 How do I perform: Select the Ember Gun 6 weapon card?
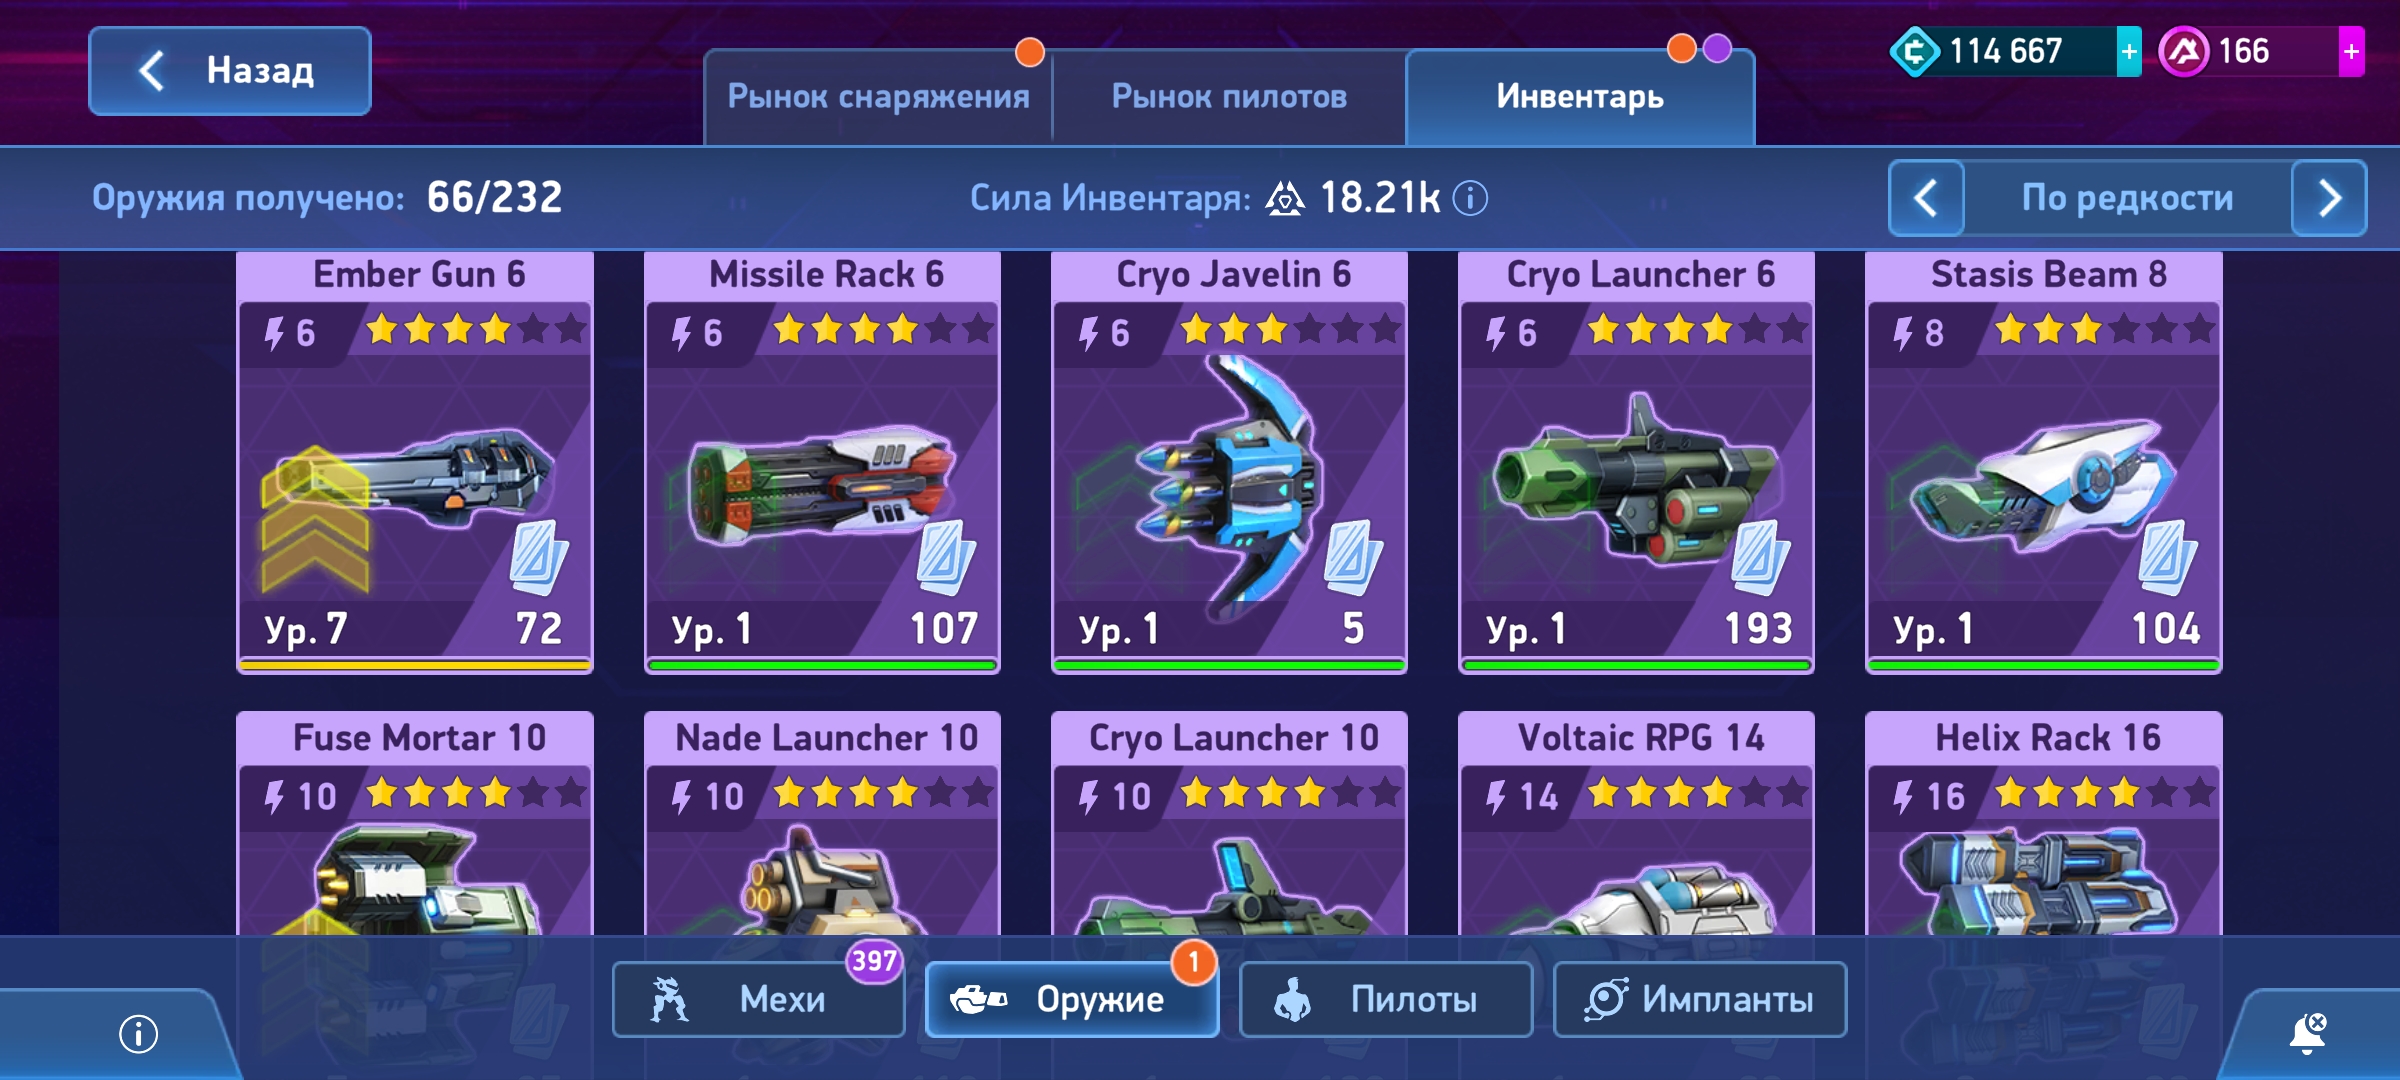(x=415, y=462)
